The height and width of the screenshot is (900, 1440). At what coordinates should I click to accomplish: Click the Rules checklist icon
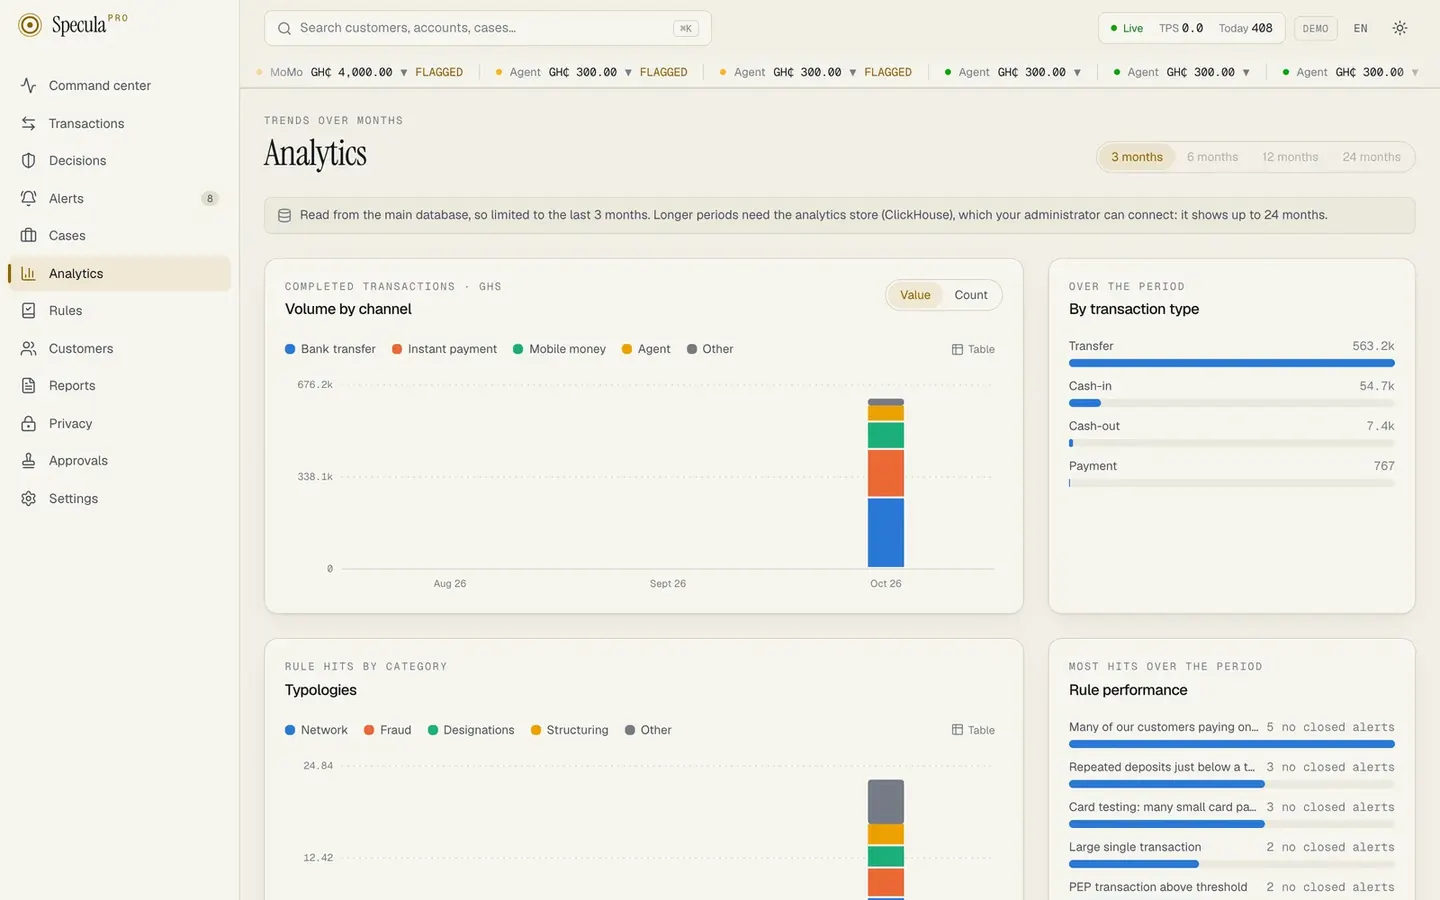(x=29, y=311)
